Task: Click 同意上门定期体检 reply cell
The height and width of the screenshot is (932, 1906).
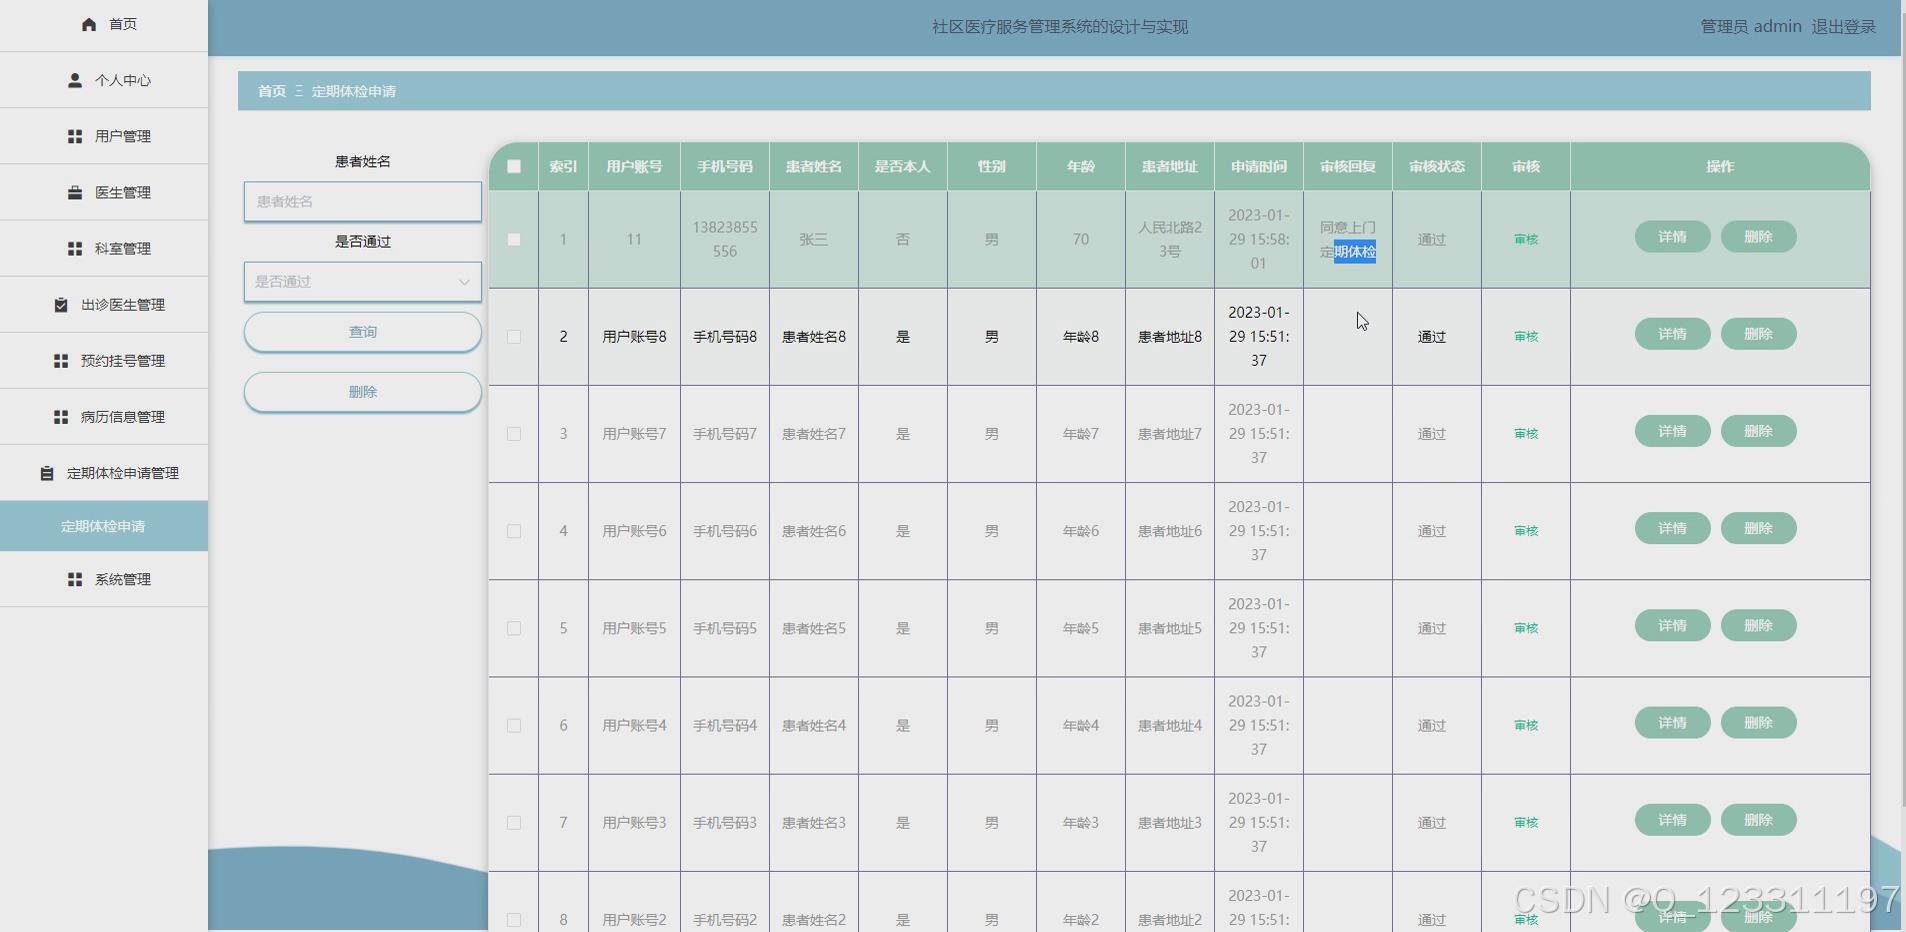Action: [x=1348, y=239]
